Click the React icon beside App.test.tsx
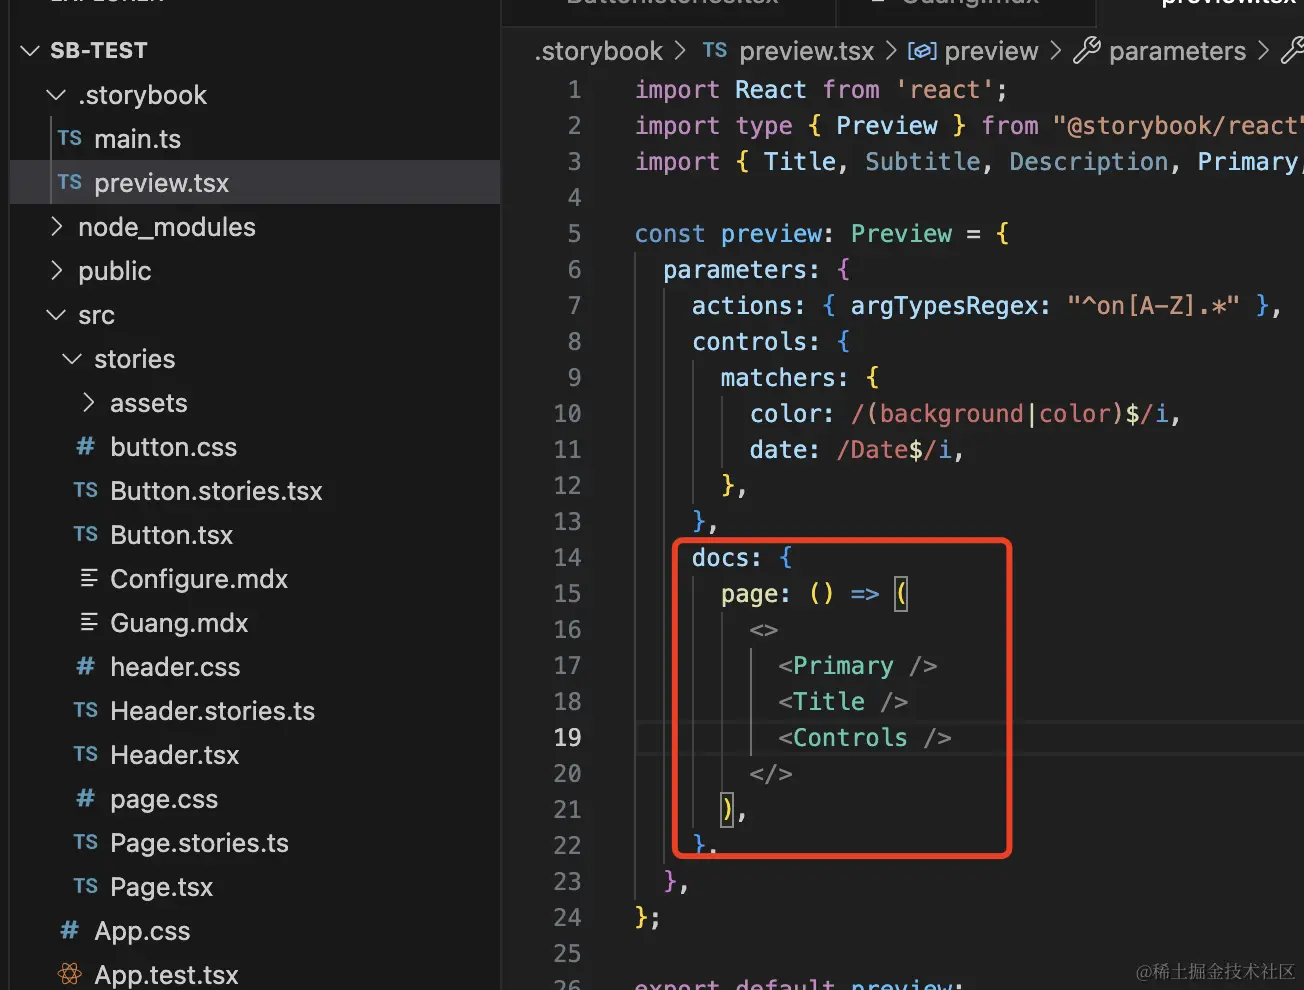This screenshot has width=1304, height=990. click(70, 974)
